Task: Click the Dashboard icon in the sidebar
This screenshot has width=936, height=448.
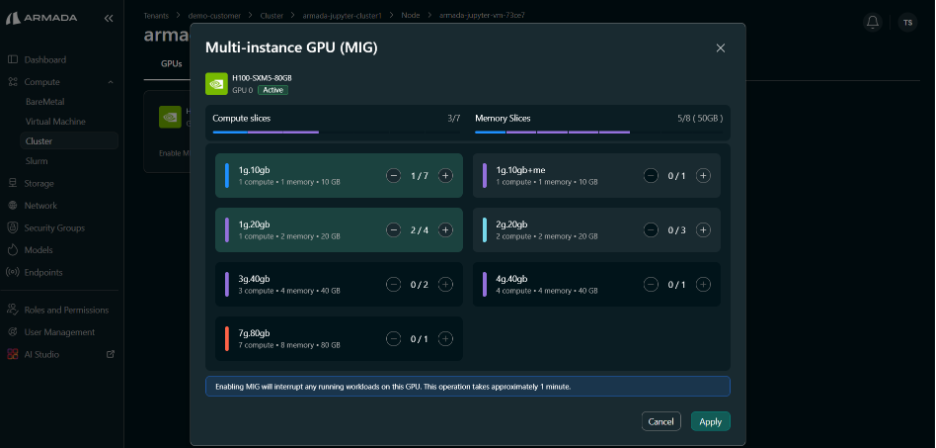Action: (13, 60)
